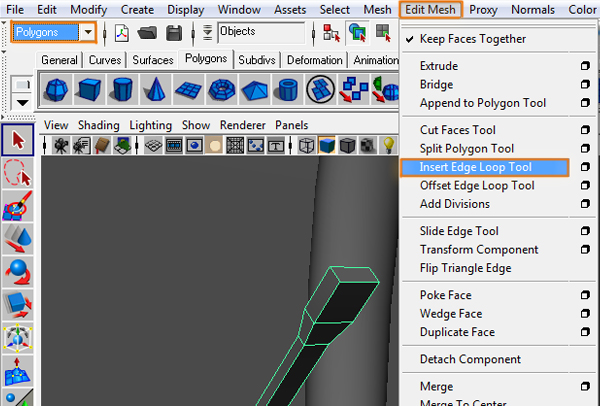Click the New Scene icon
The width and height of the screenshot is (600, 406).
click(122, 33)
